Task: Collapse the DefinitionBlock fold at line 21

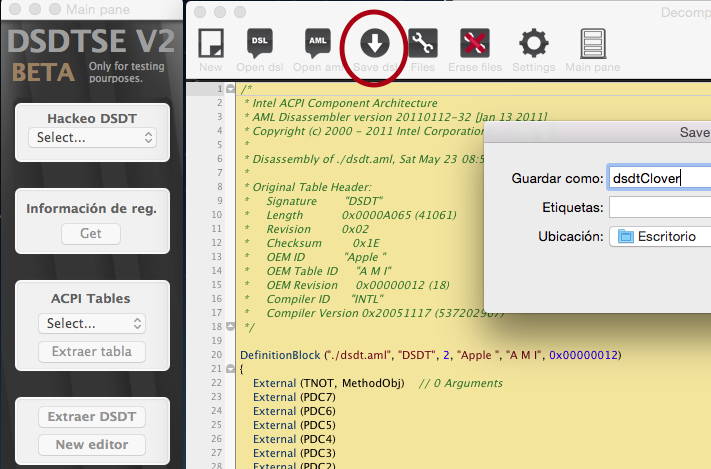Action: [230, 369]
